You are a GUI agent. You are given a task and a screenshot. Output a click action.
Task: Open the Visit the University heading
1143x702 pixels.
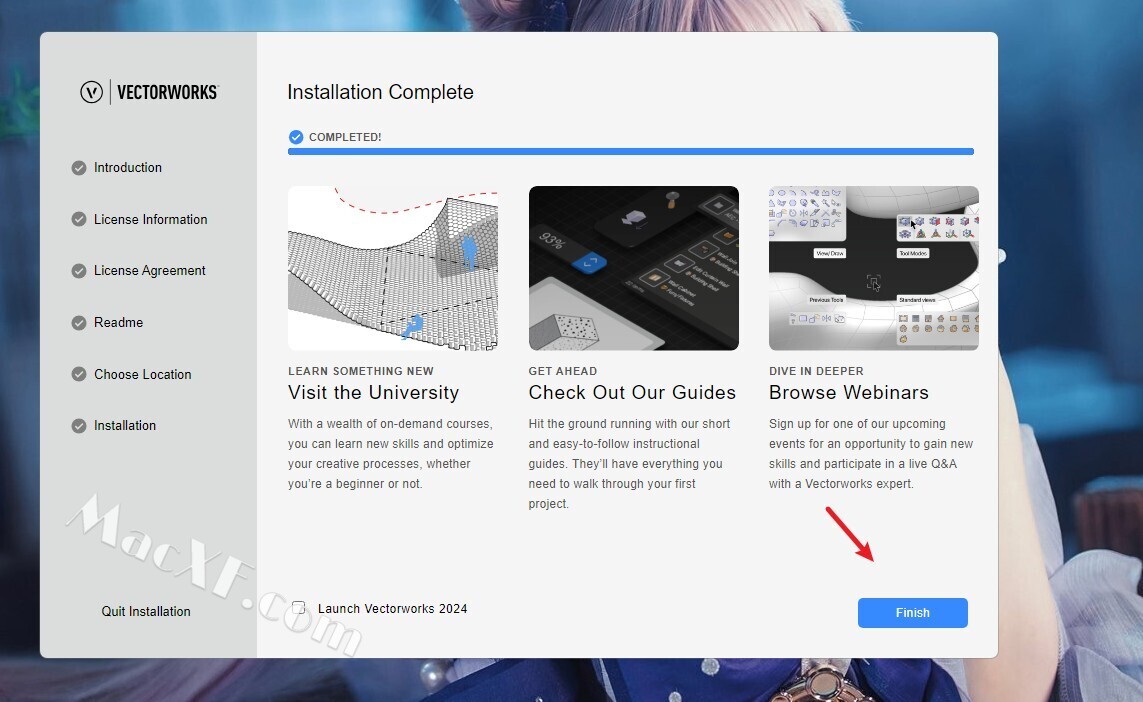373,392
